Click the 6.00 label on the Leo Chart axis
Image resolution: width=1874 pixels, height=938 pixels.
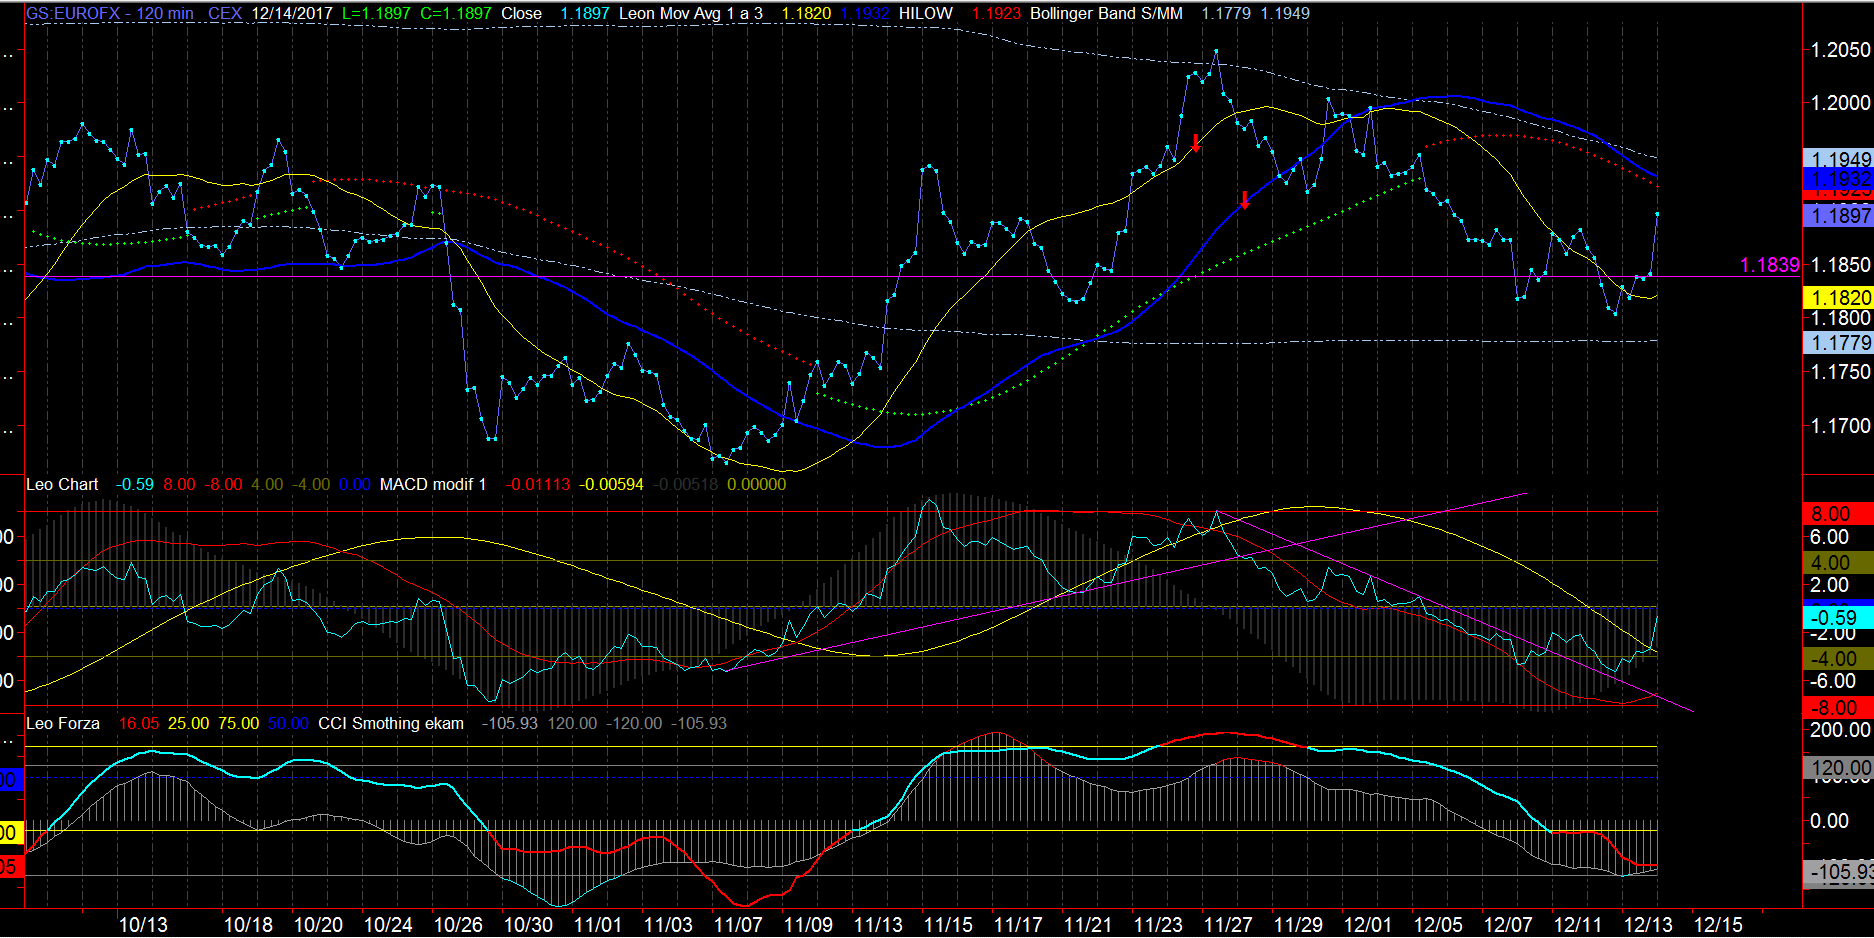[1830, 537]
